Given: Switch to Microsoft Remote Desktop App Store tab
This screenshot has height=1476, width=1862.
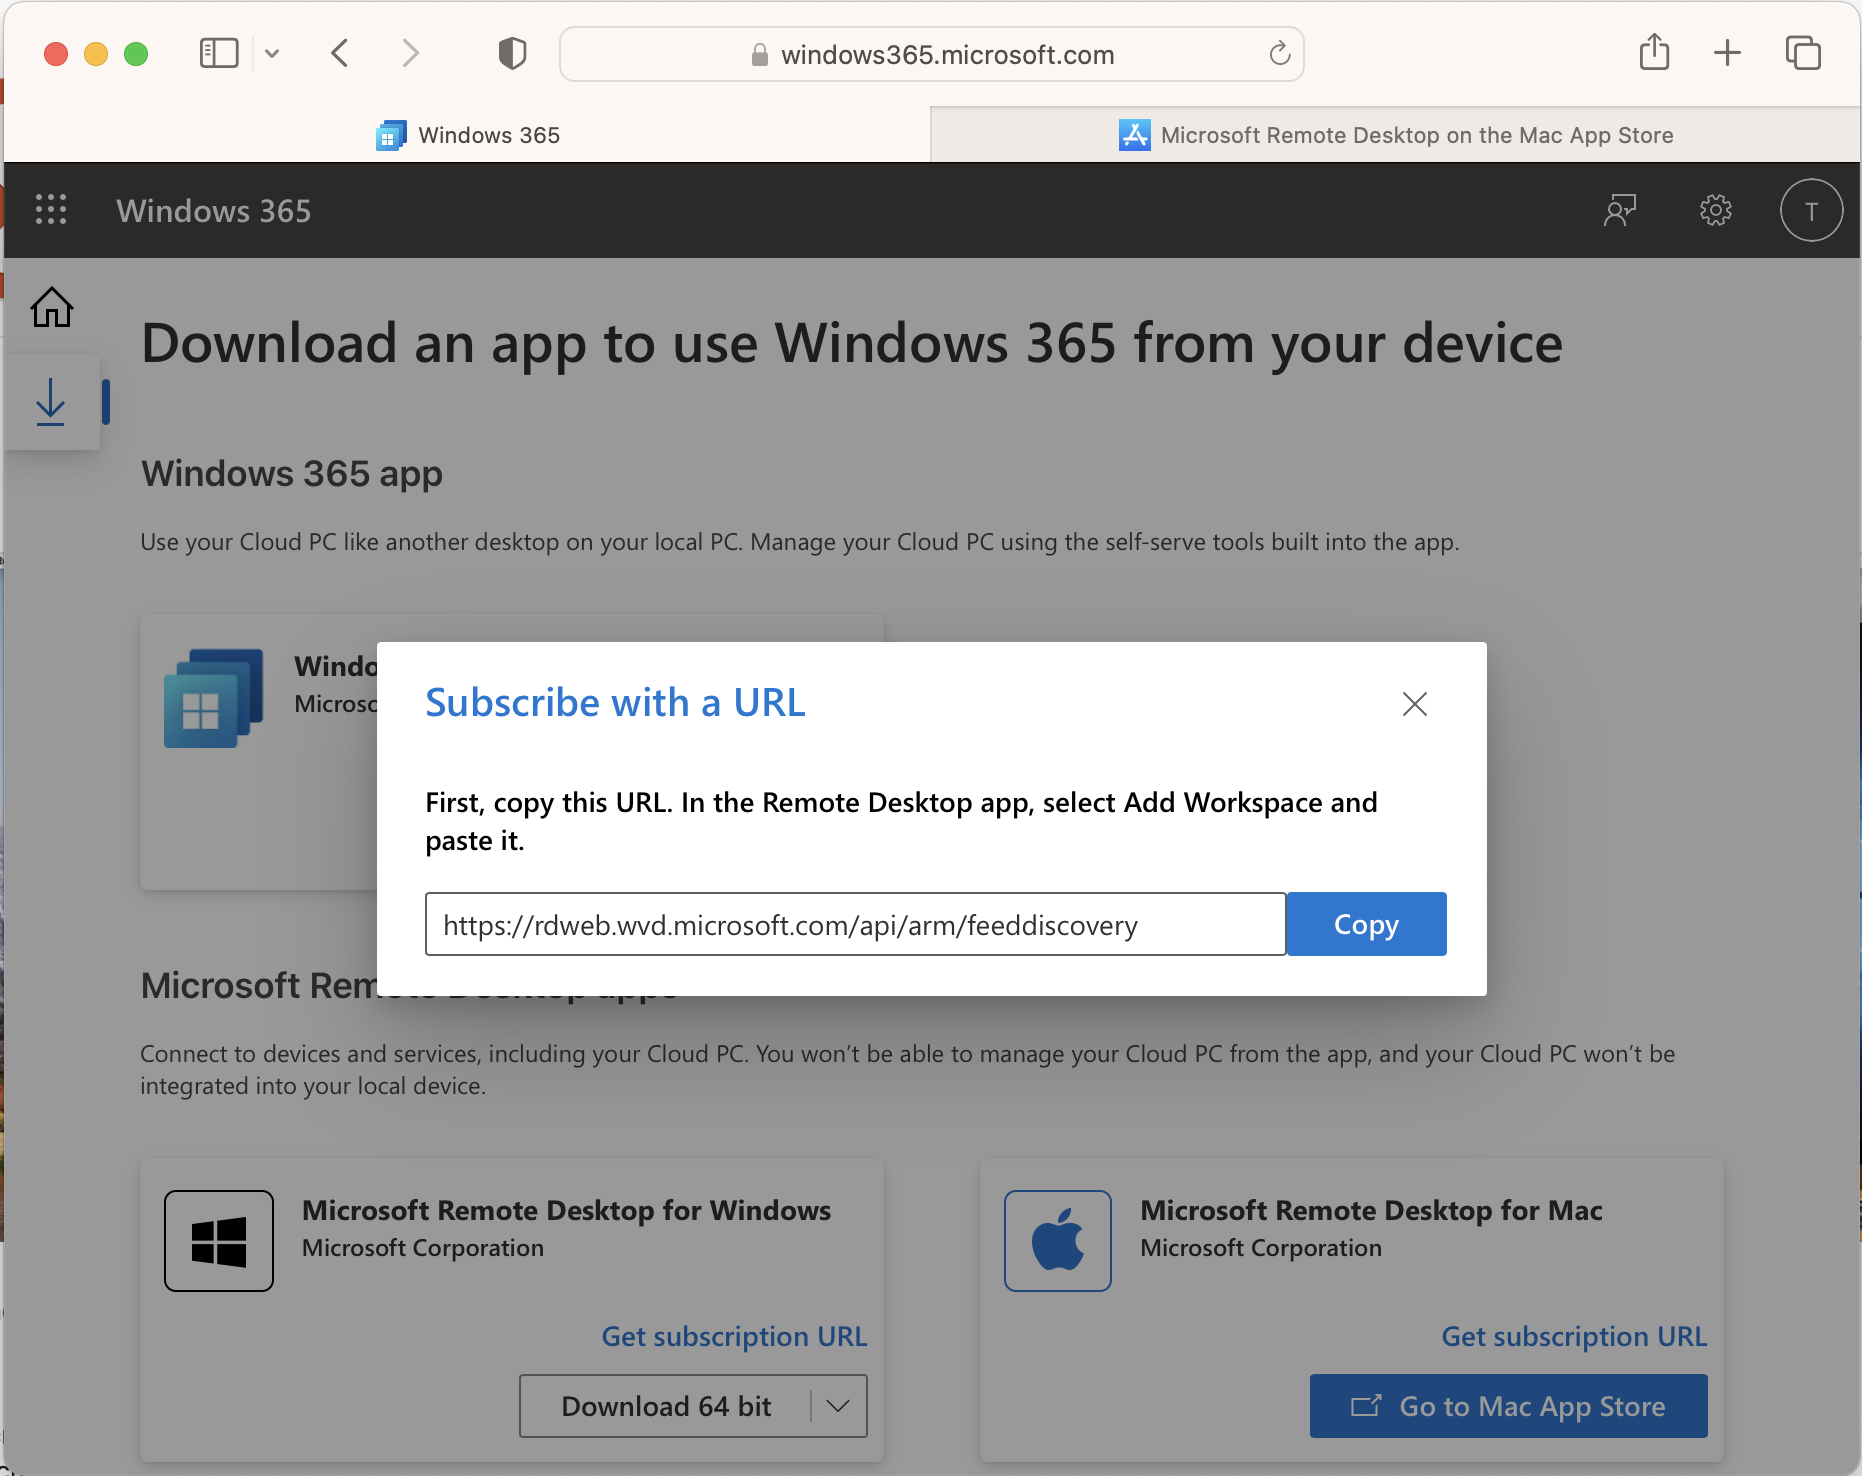Looking at the screenshot, I should pos(1396,135).
